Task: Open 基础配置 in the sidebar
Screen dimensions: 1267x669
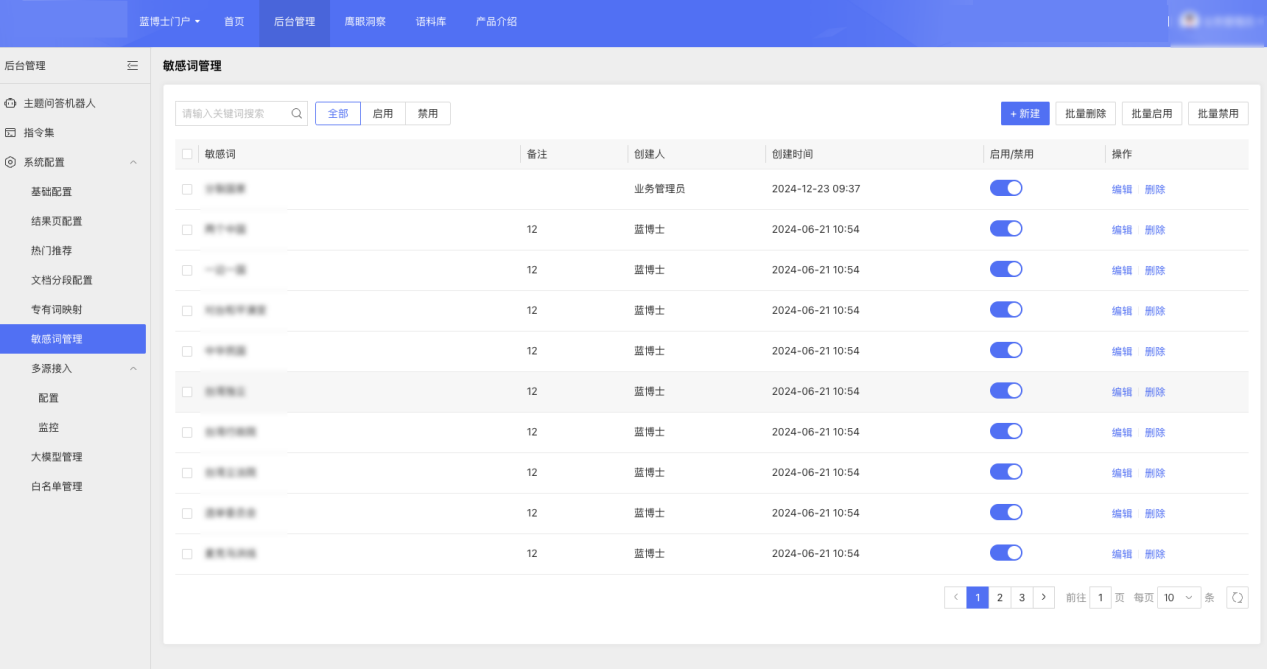Action: point(51,191)
